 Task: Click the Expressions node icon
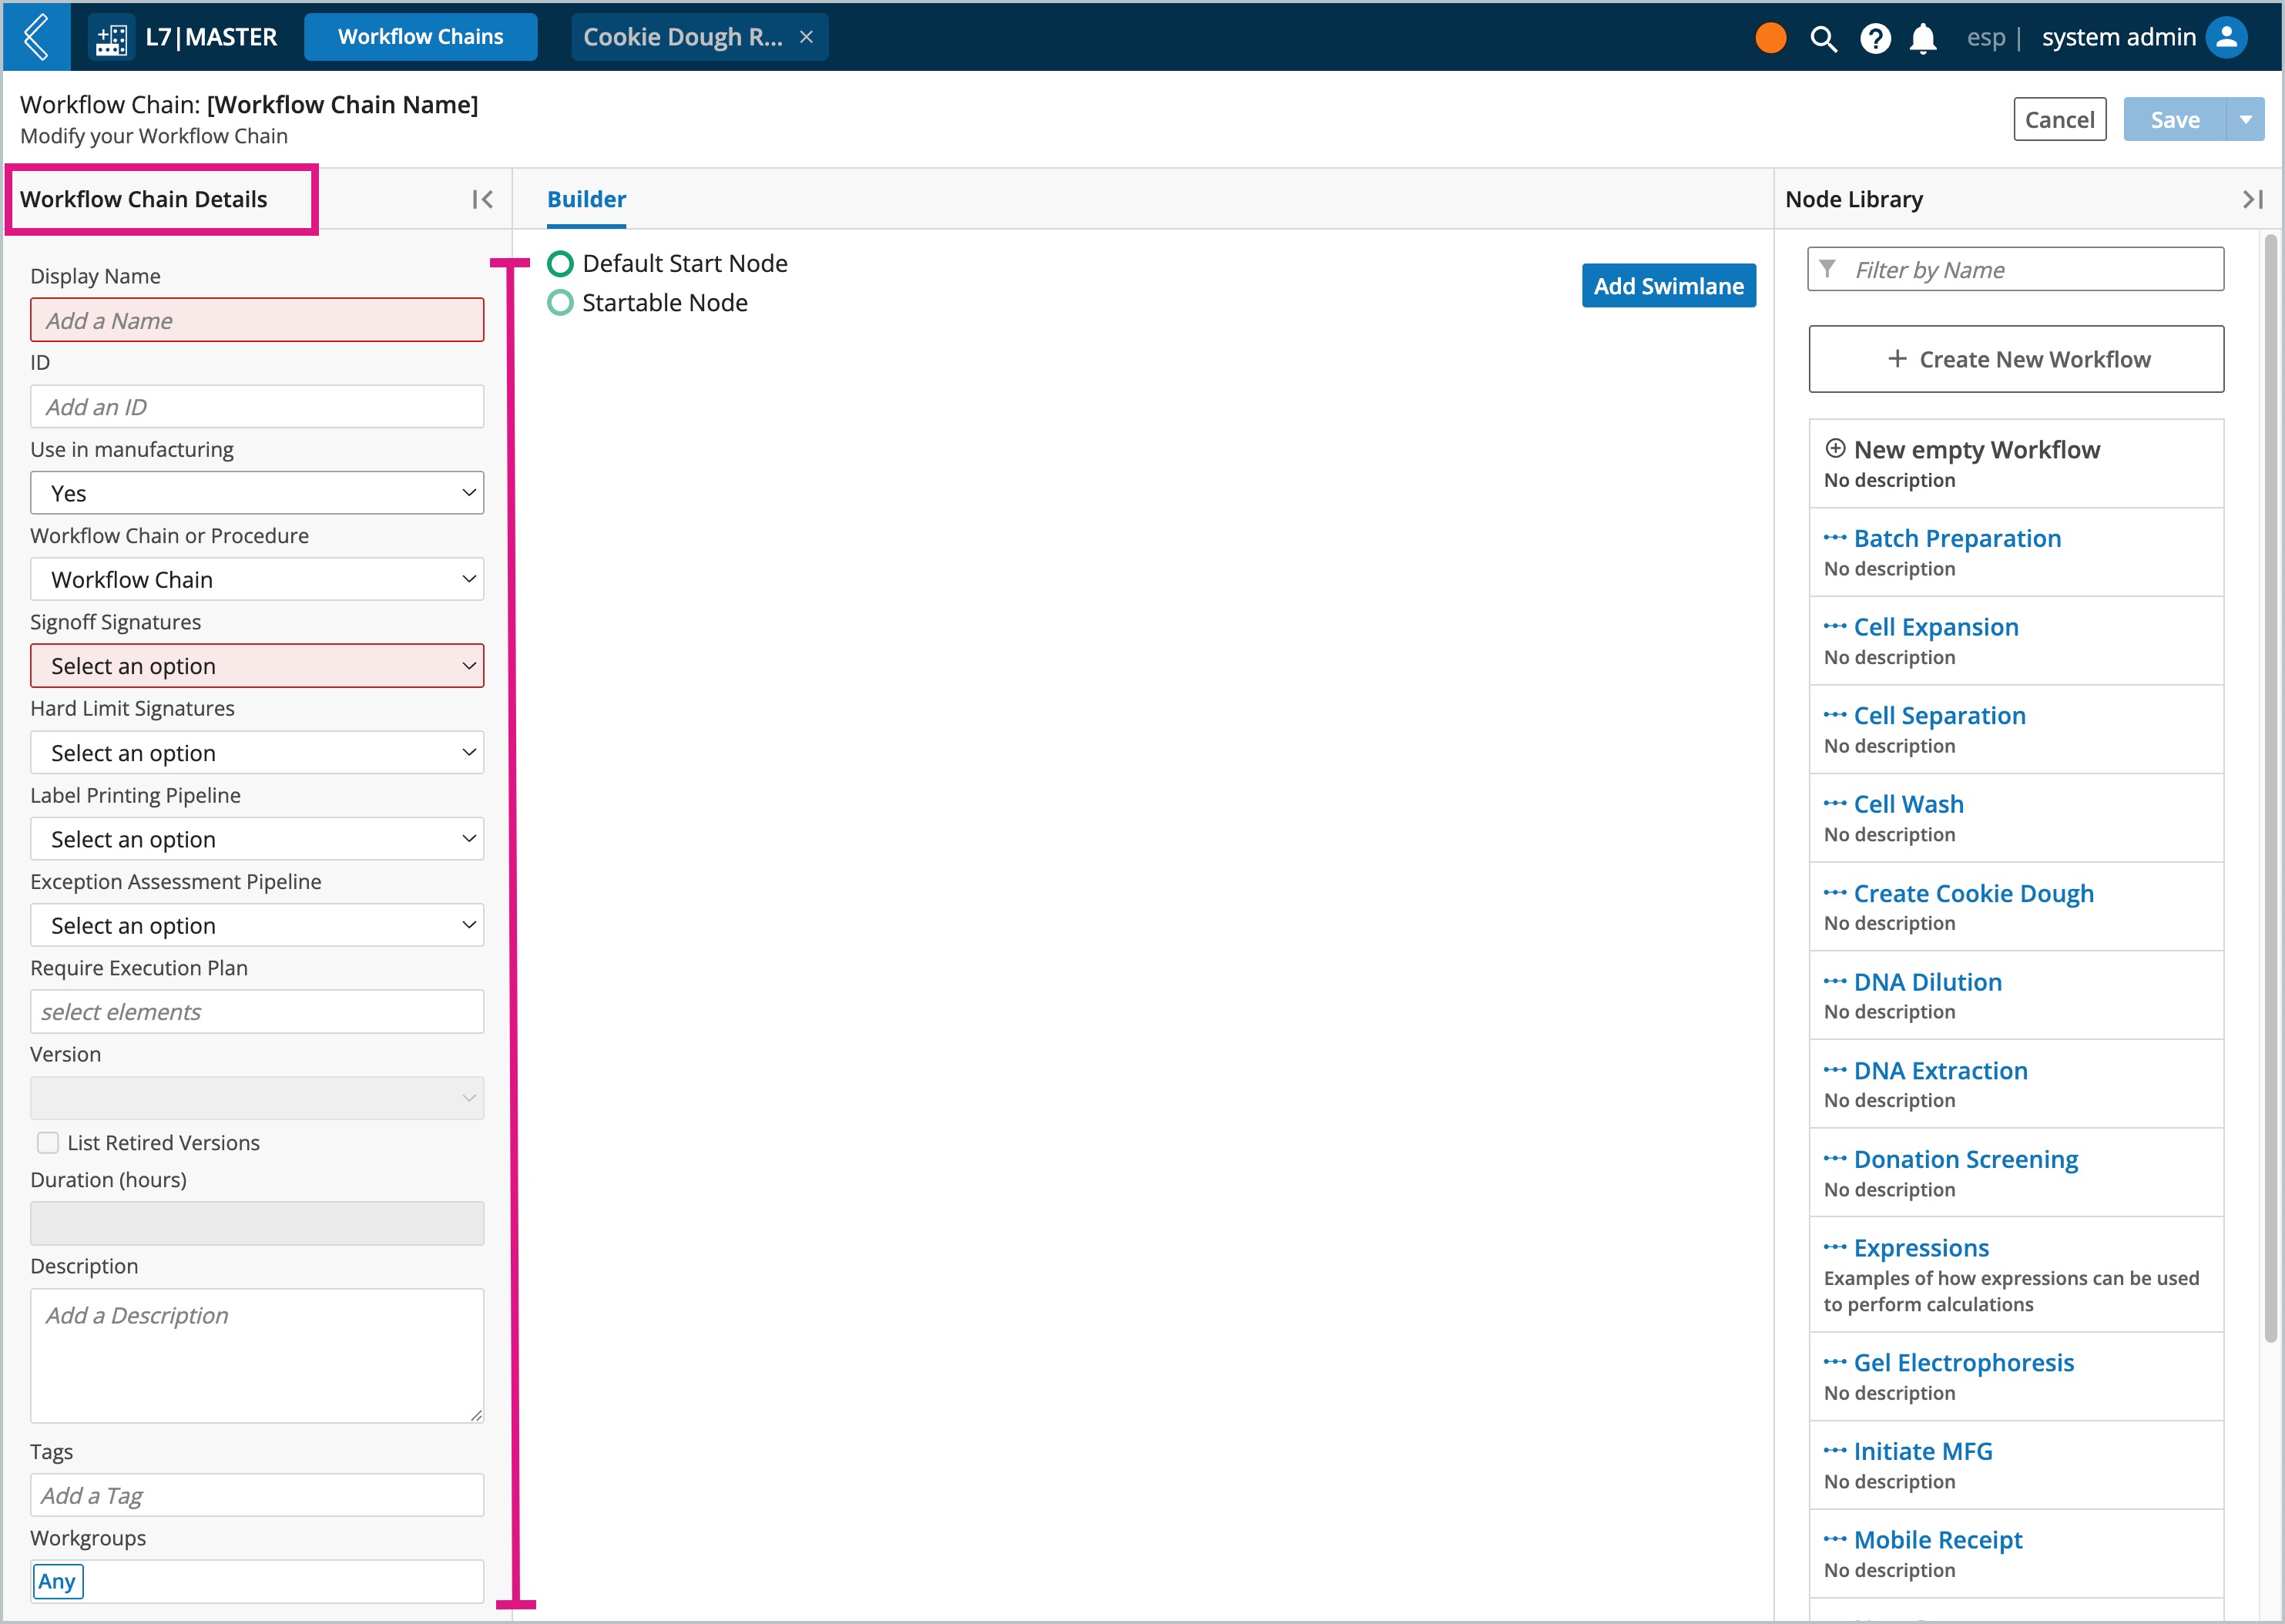[1835, 1248]
